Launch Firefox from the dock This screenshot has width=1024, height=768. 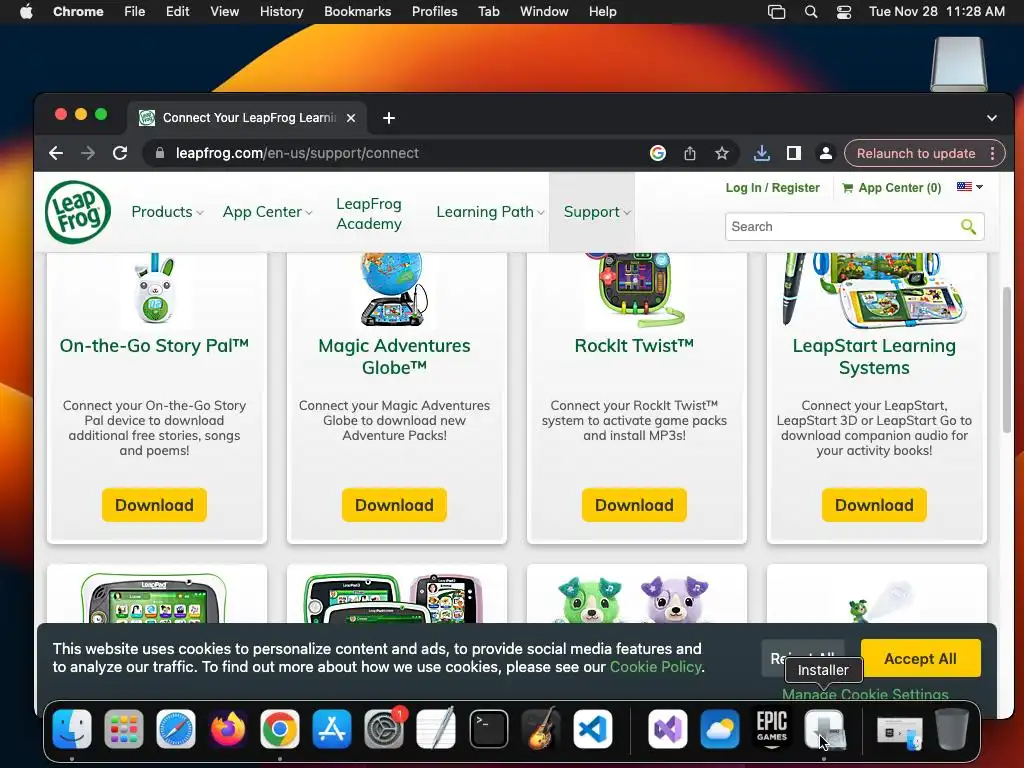228,728
